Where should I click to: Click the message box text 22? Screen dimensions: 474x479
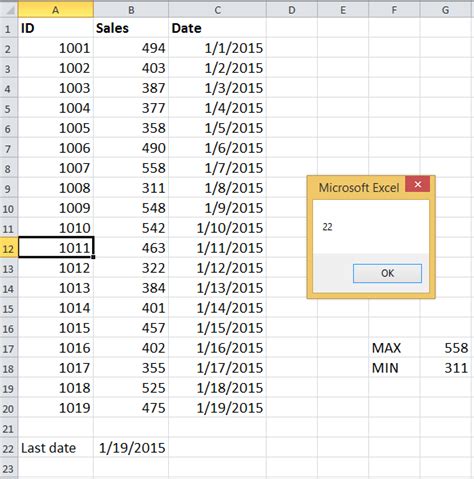[x=327, y=227]
